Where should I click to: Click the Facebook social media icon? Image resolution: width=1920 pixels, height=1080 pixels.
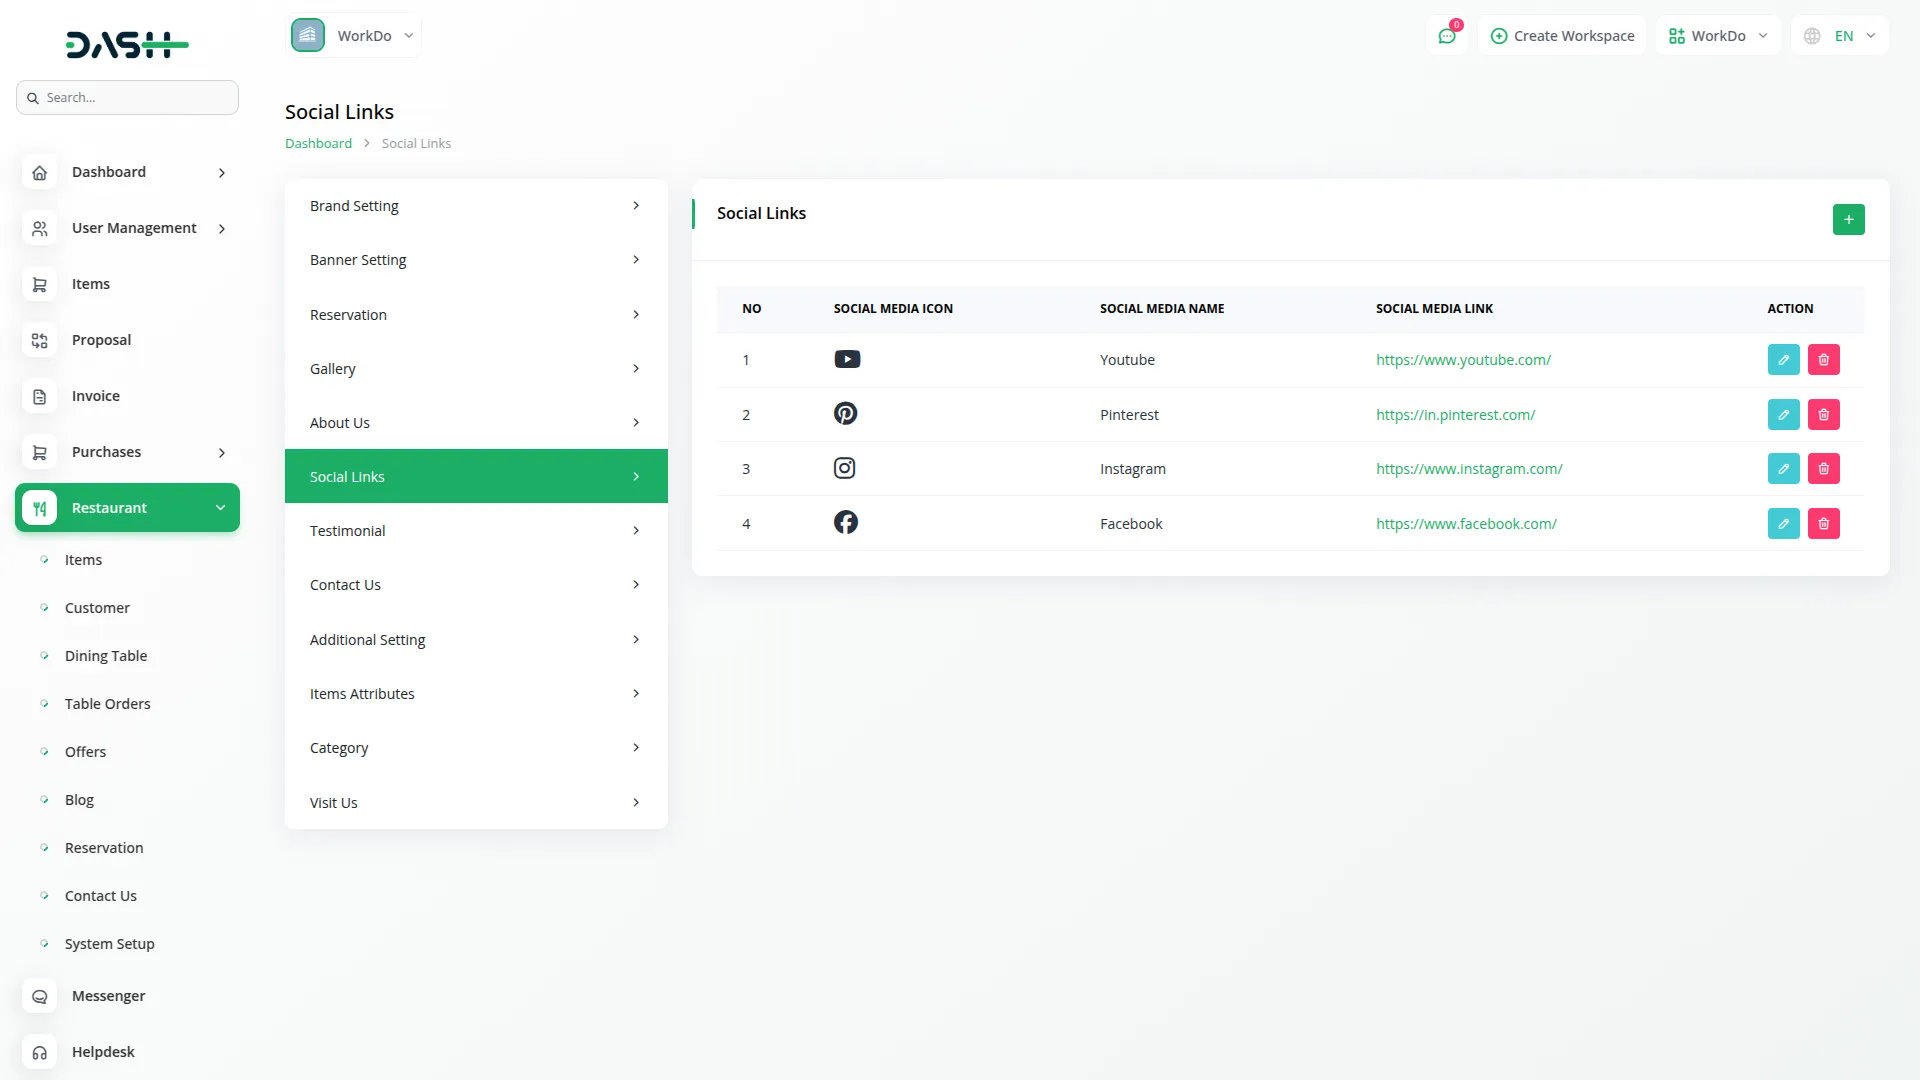pyautogui.click(x=846, y=522)
